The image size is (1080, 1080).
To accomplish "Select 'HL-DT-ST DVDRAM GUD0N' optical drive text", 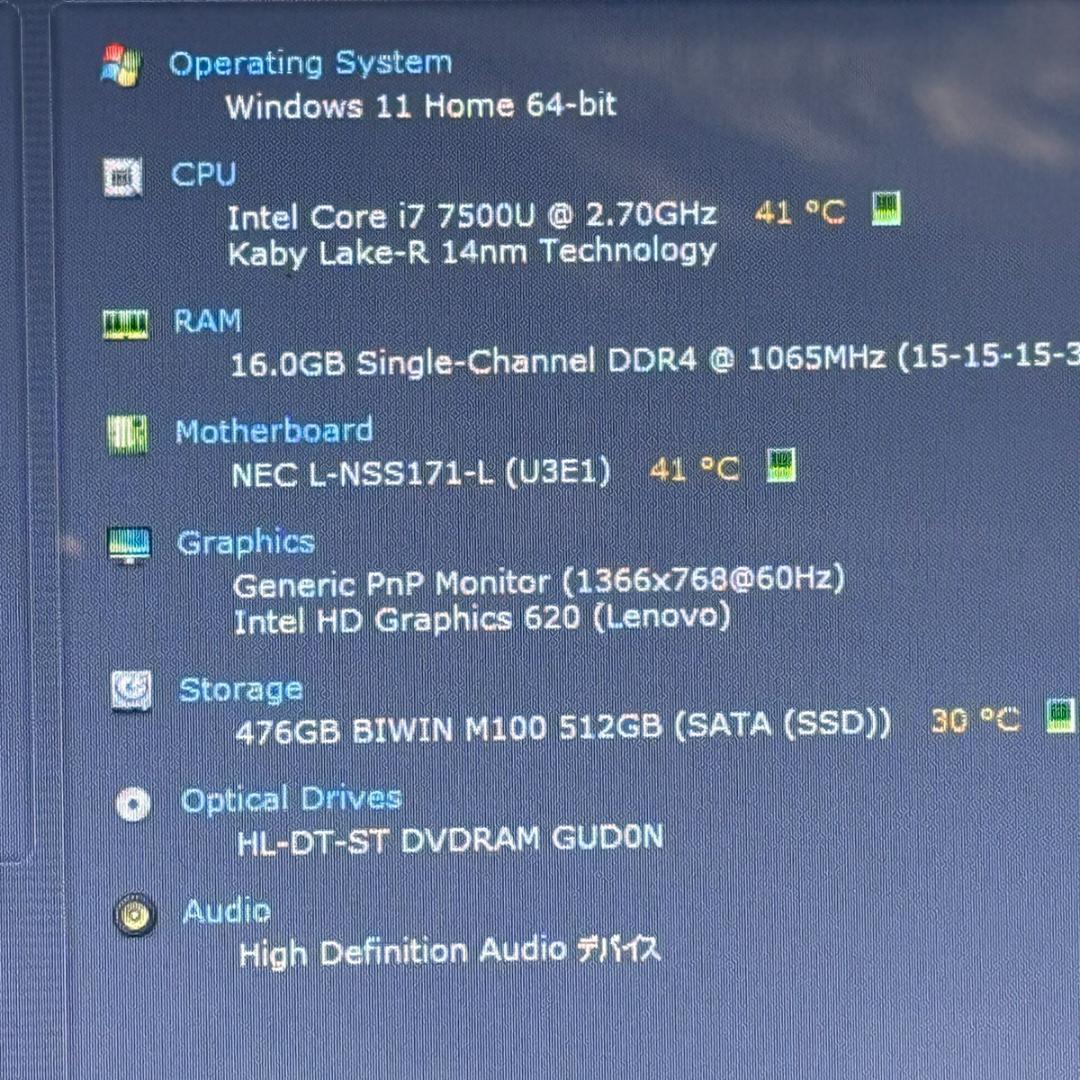I will pyautogui.click(x=450, y=840).
